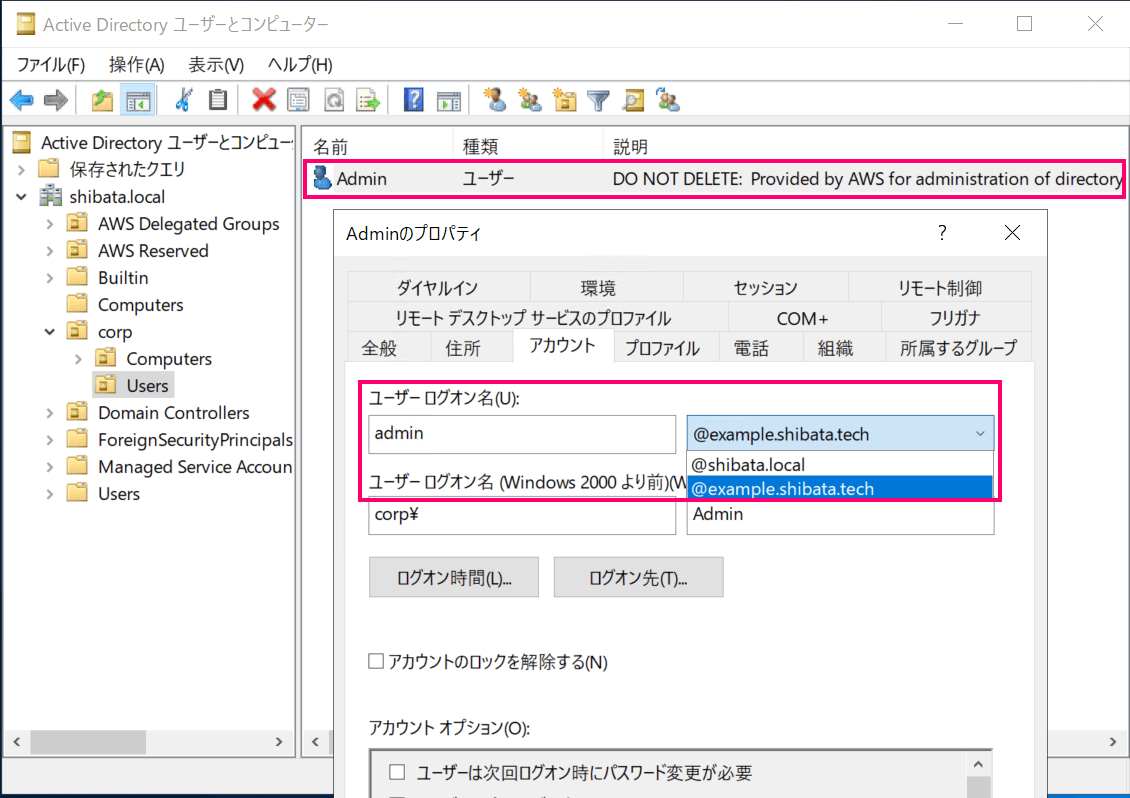Expand the Managed Service Accounts node arrow
This screenshot has height=798, width=1130.
click(x=50, y=467)
